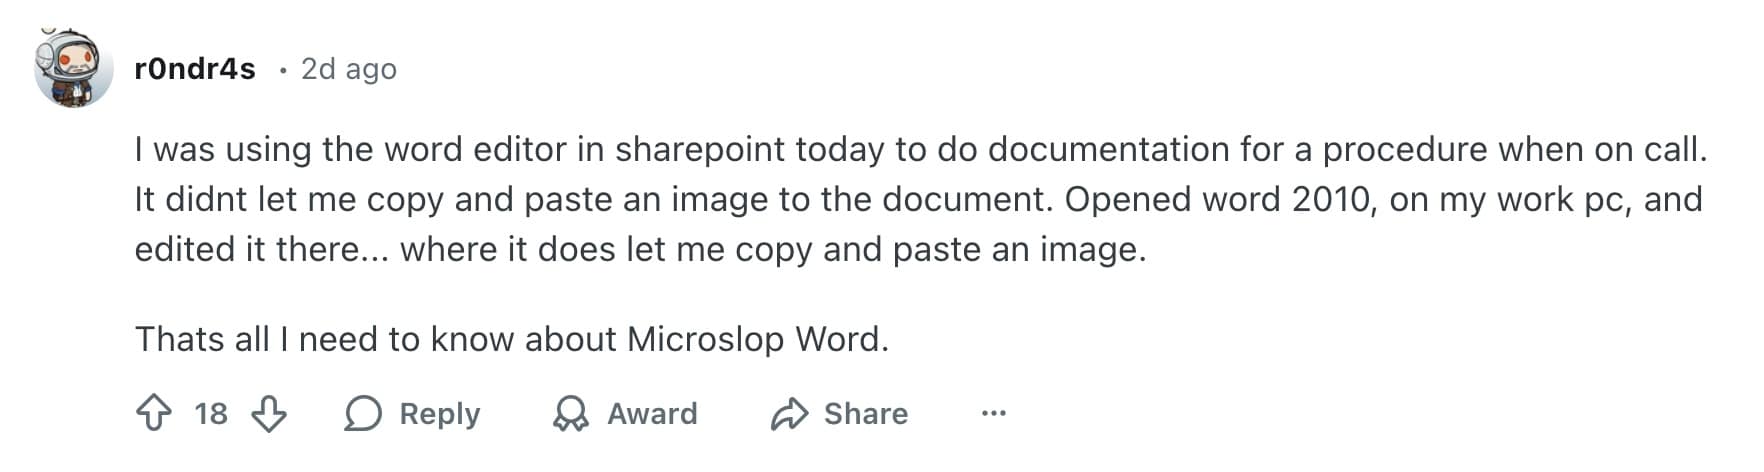Click the words "edited it there..."
Image resolution: width=1764 pixels, height=472 pixels.
261,249
